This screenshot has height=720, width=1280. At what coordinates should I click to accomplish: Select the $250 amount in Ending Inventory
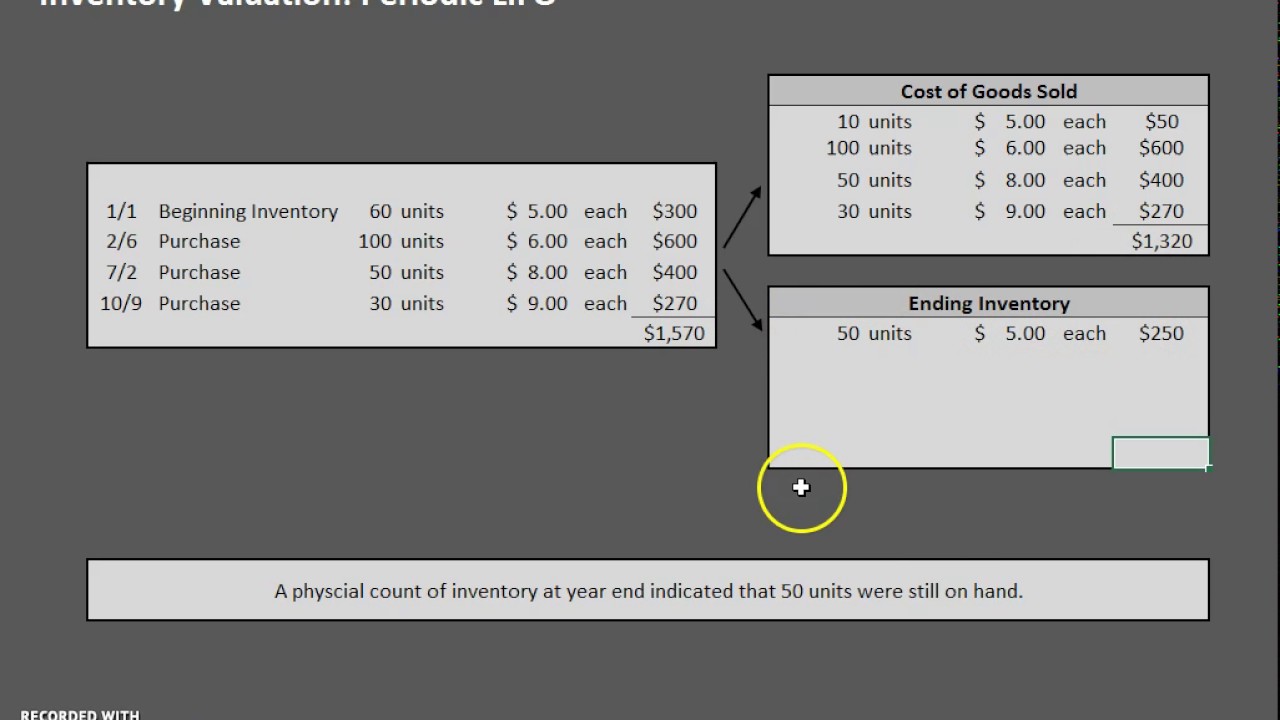click(x=1161, y=333)
